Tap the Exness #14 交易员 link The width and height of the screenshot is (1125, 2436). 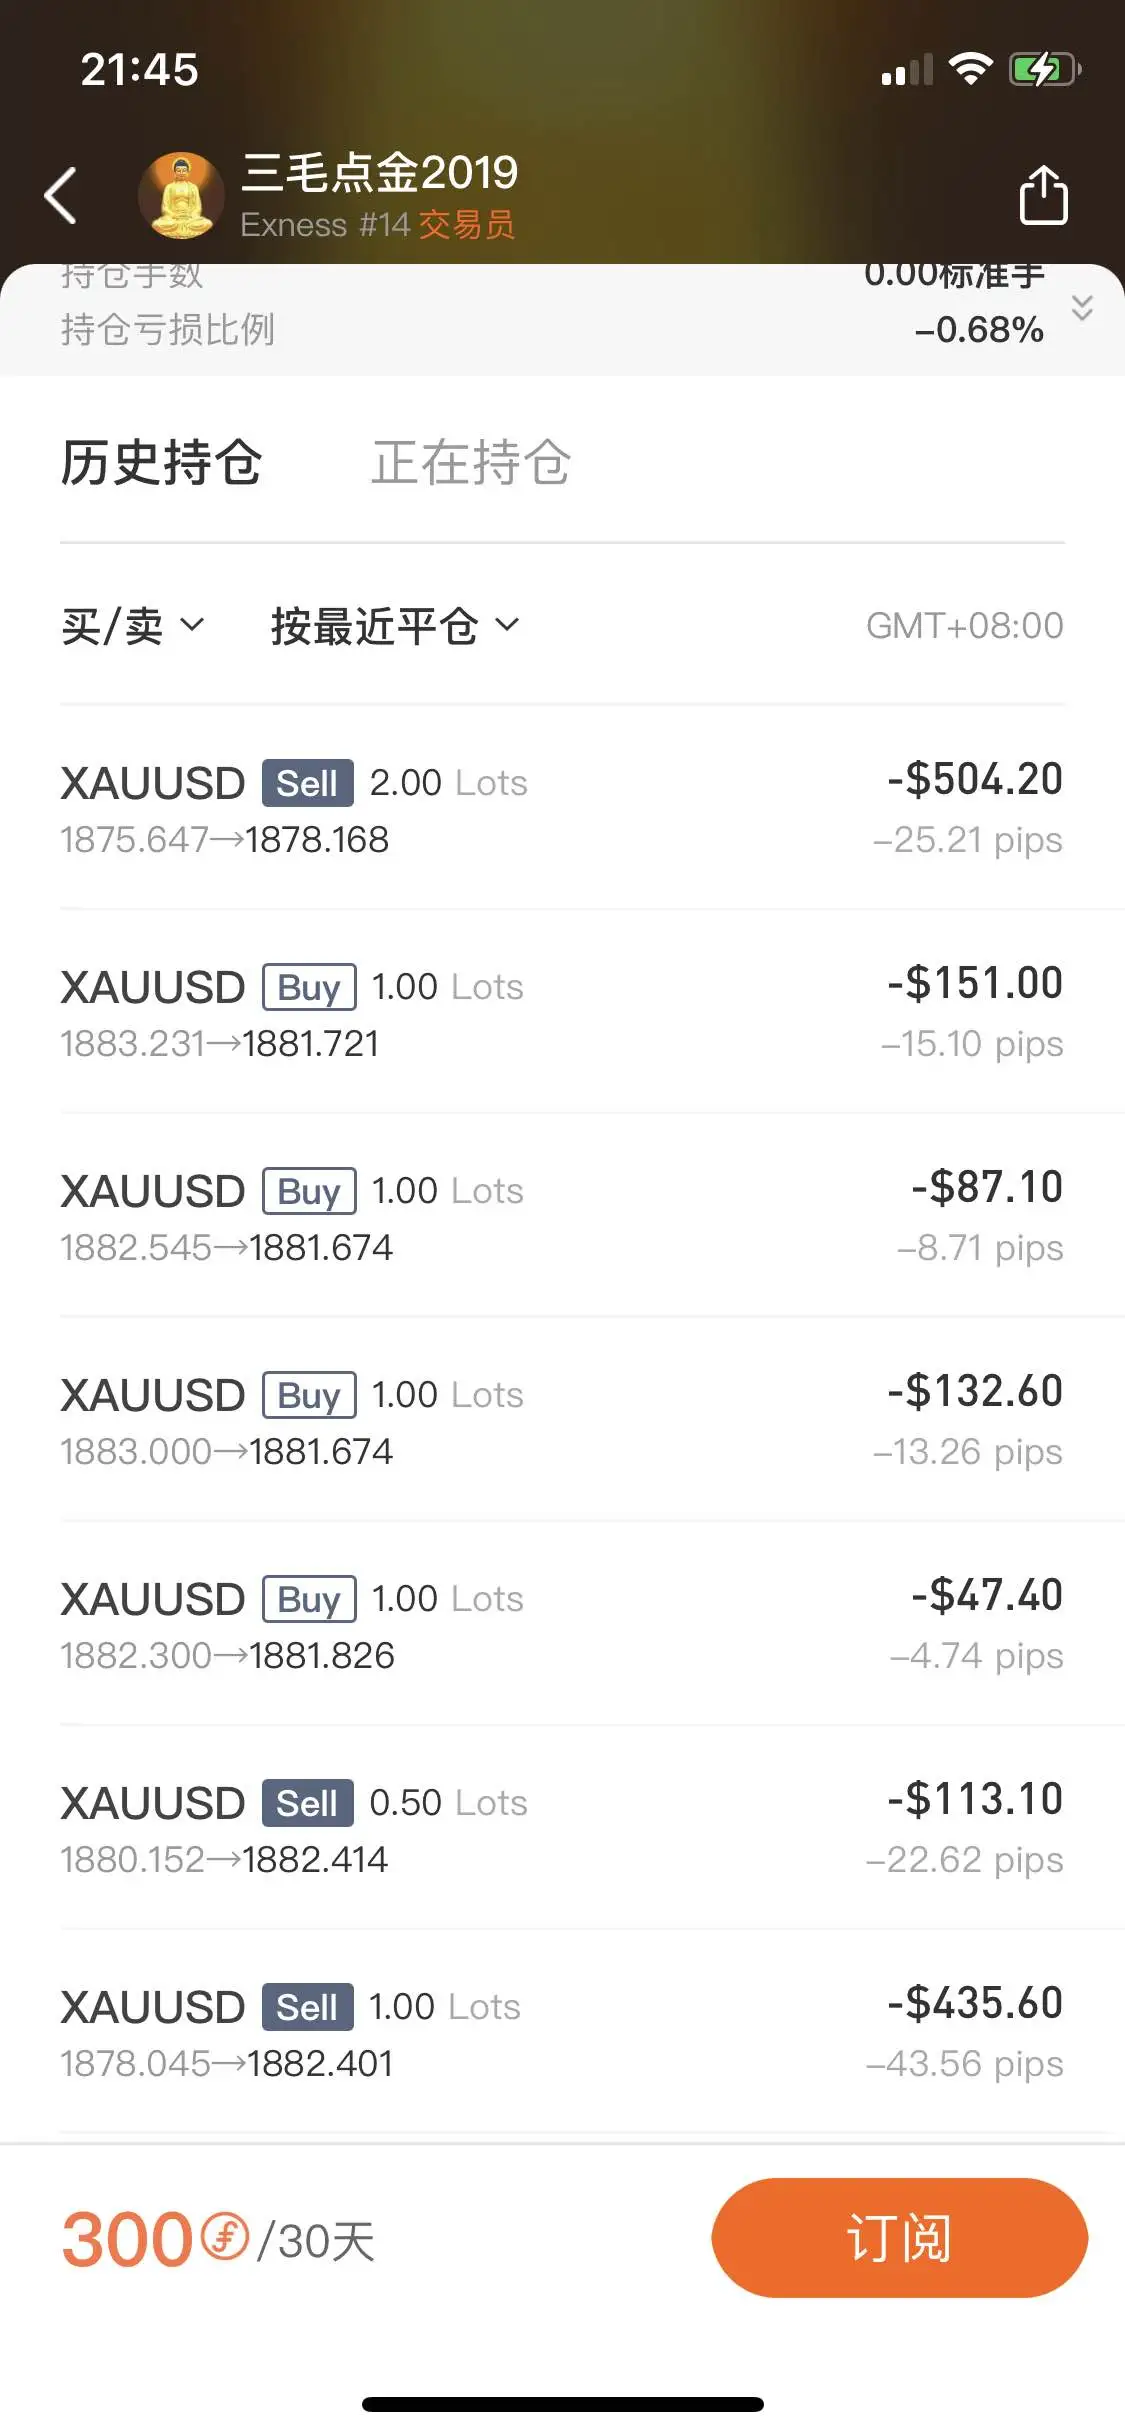(x=378, y=225)
